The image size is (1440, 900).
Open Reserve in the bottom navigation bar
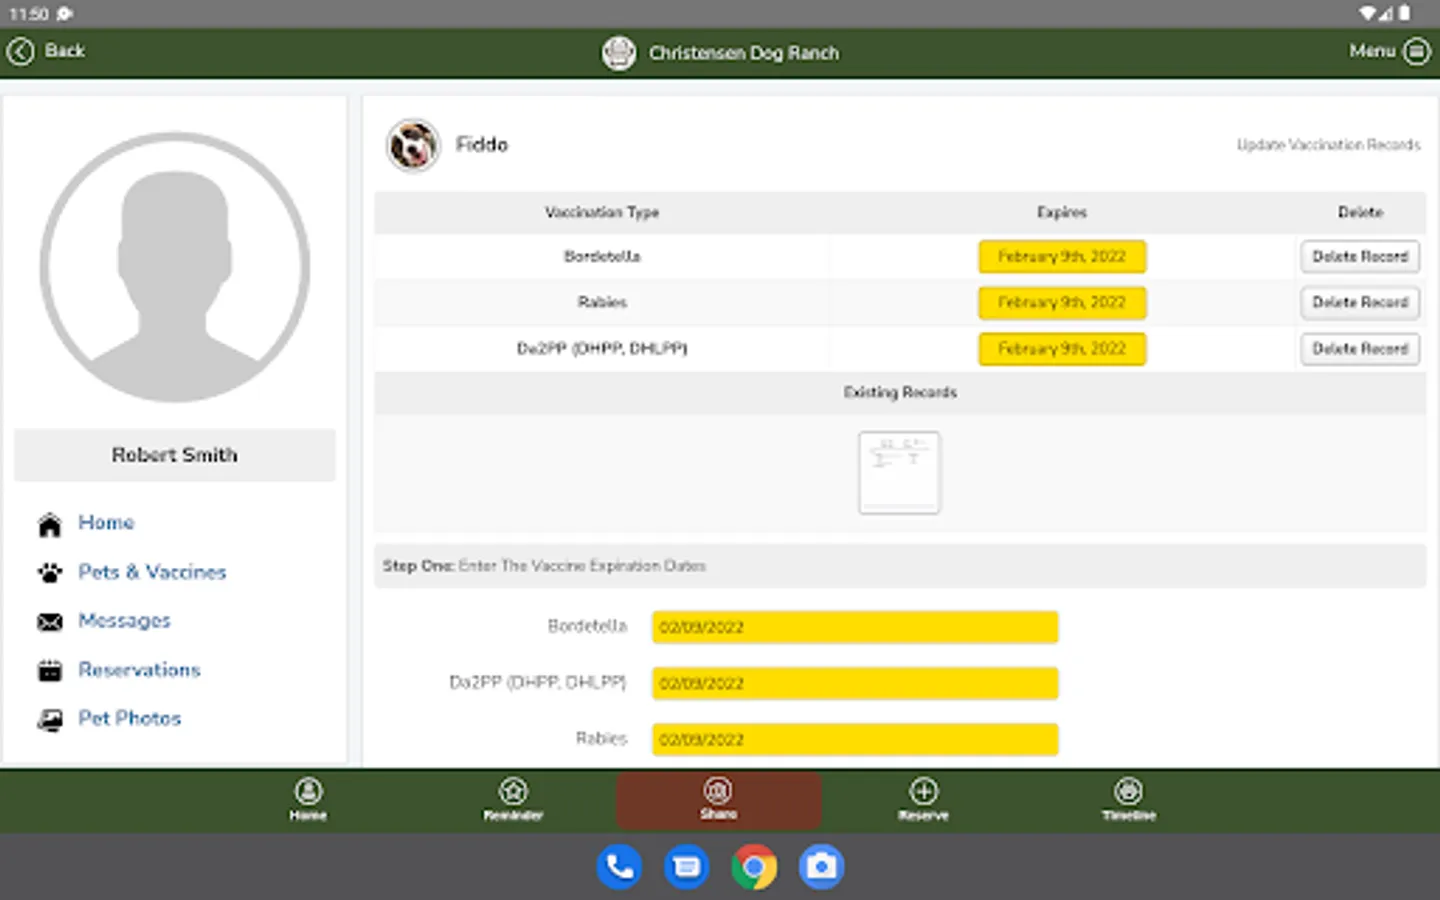pos(923,800)
